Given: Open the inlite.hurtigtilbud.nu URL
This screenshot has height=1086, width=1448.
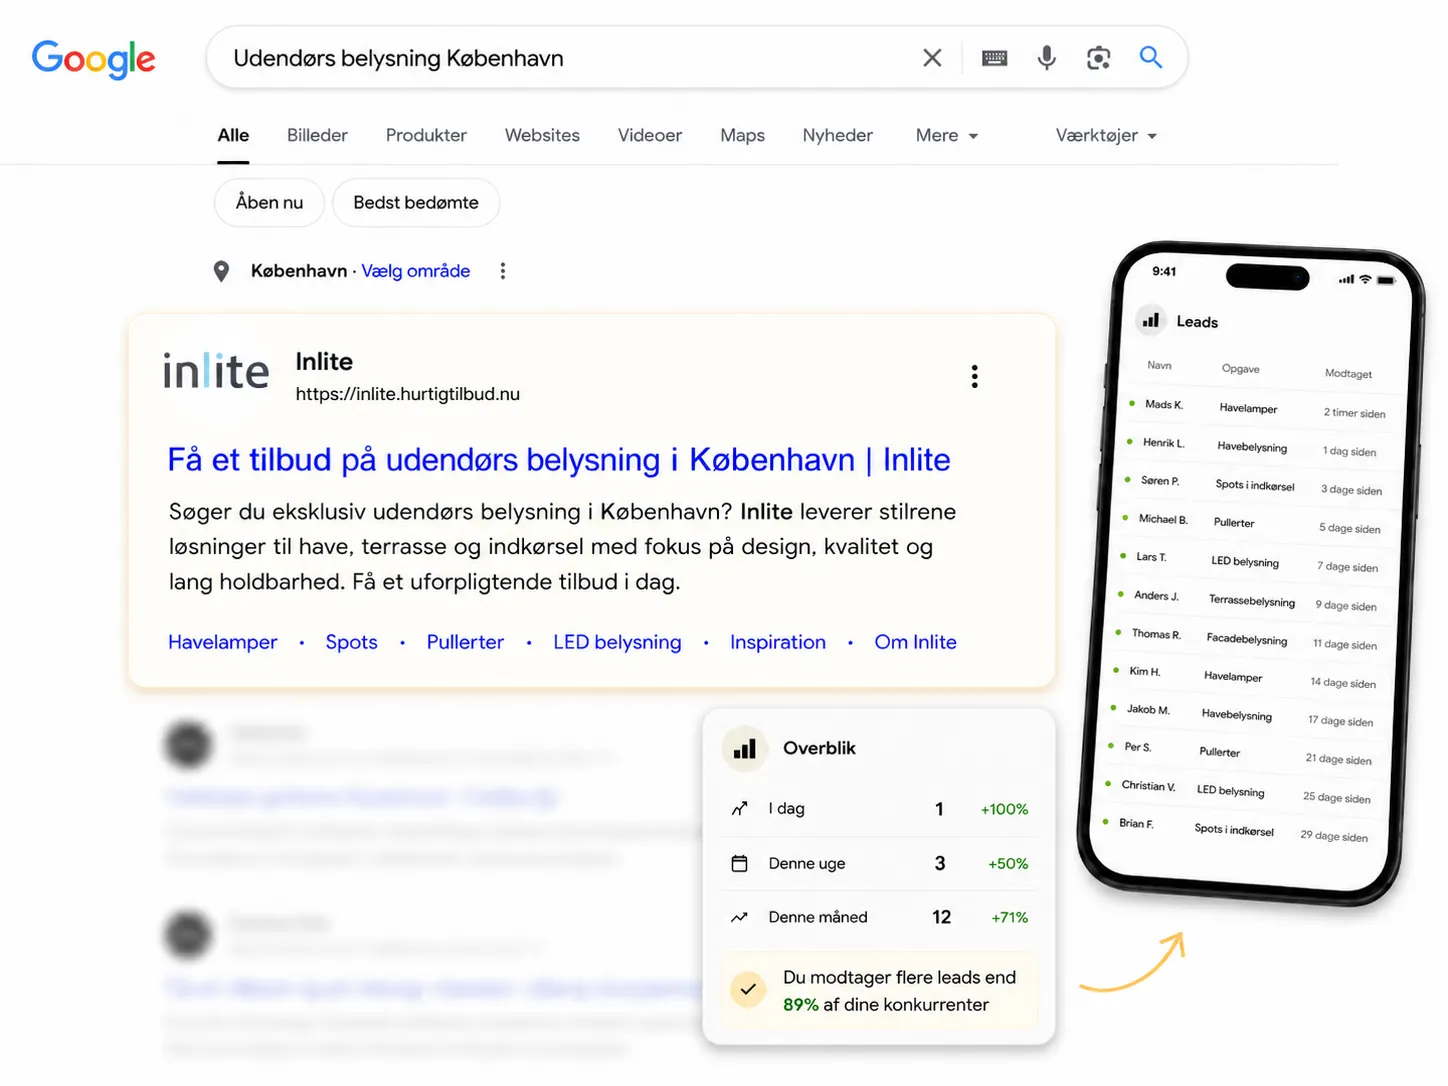Looking at the screenshot, I should tap(408, 394).
